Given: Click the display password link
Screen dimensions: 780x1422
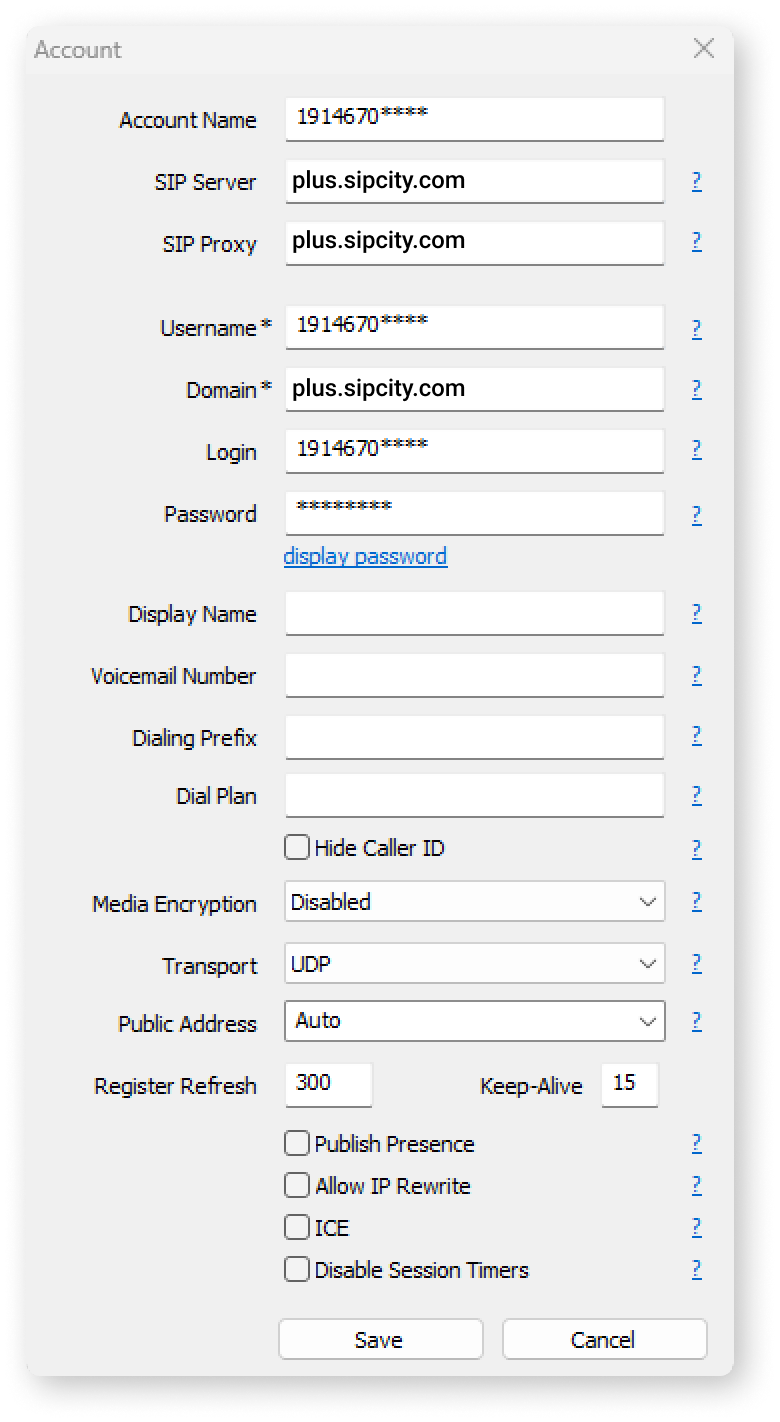Looking at the screenshot, I should click(x=365, y=556).
